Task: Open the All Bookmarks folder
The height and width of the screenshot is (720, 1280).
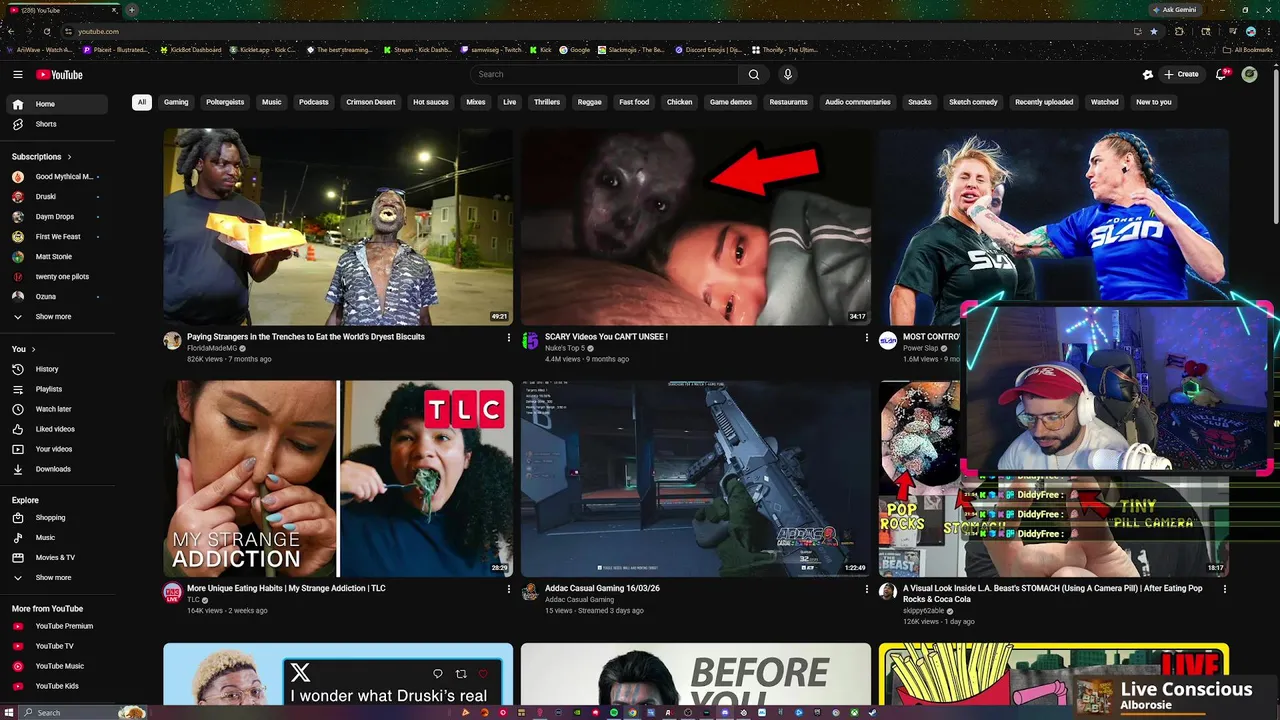Action: point(1249,49)
